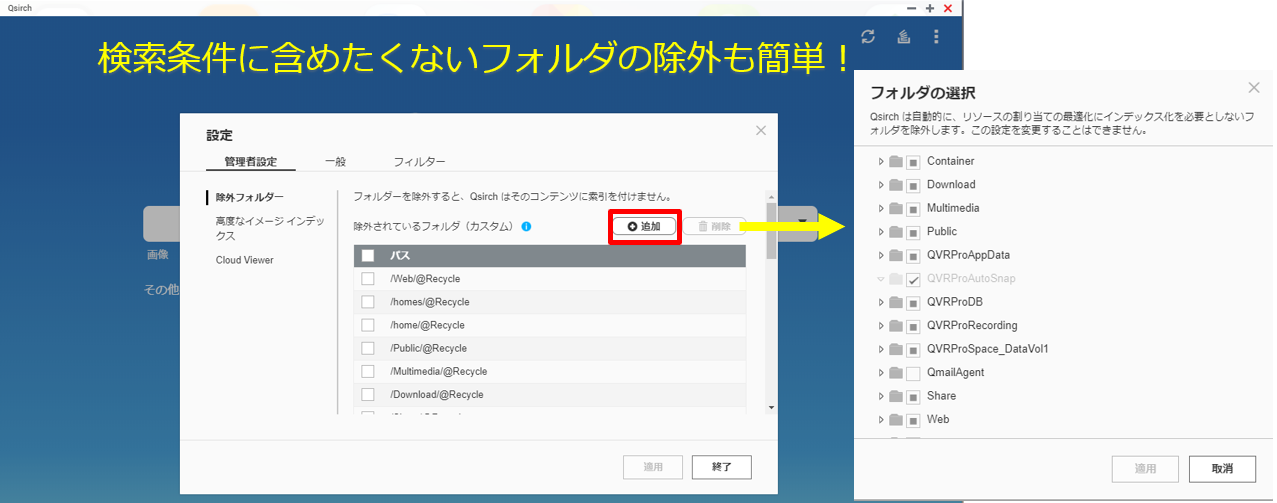The height and width of the screenshot is (503, 1277).
Task: Click the QVRProDB folder icon
Action: click(896, 302)
